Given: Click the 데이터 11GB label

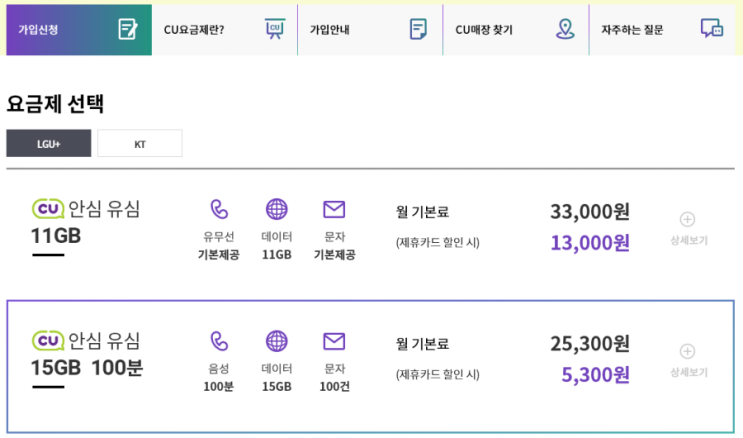Looking at the screenshot, I should click(277, 246).
